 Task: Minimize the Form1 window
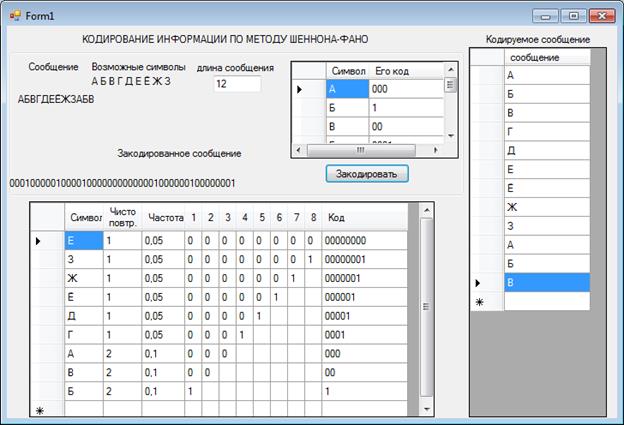point(546,16)
